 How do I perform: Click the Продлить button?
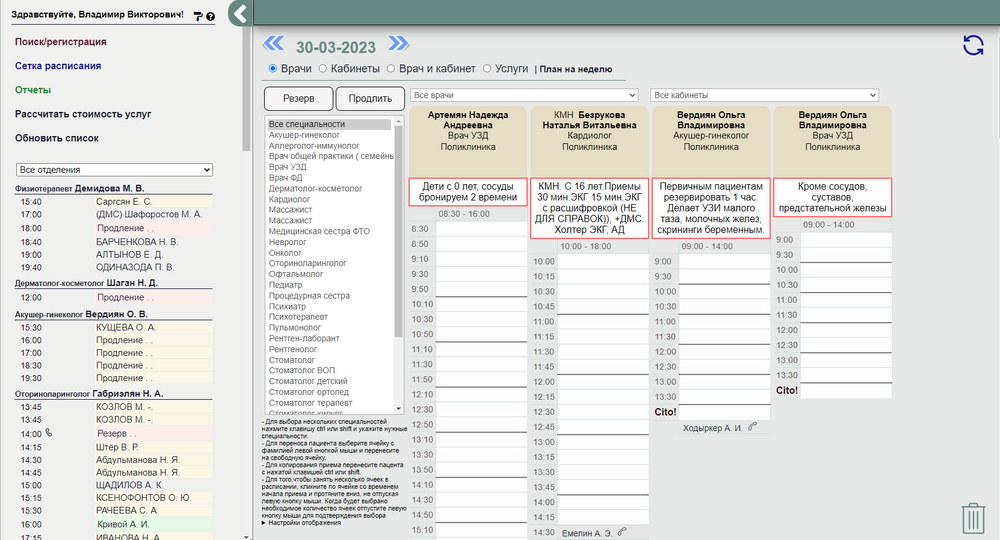[370, 98]
